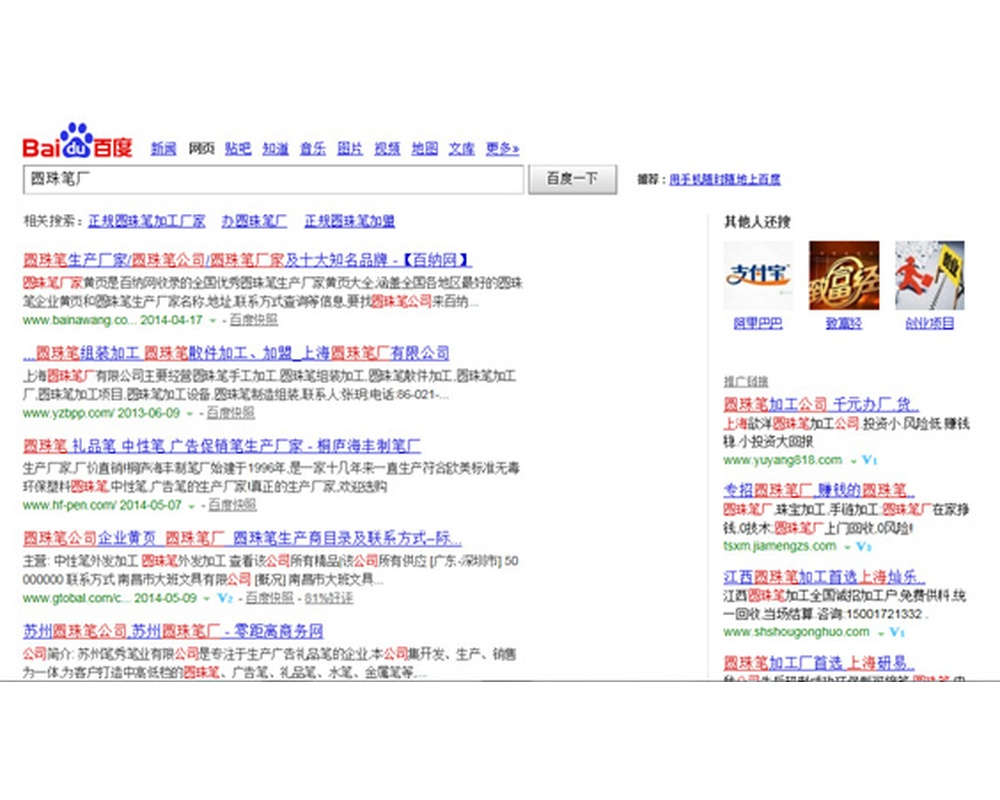Click the www.yuyang818.com green URL
Image resolution: width=1000 pixels, height=800 pixels.
[783, 460]
